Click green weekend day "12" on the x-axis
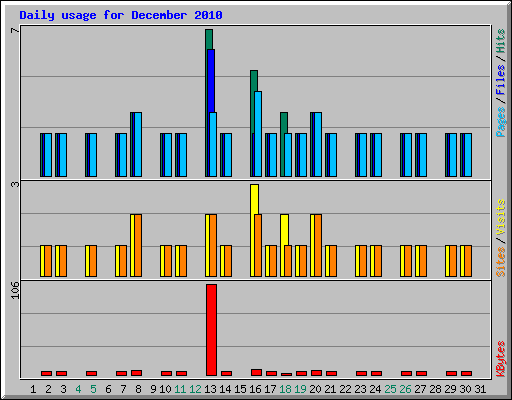The height and width of the screenshot is (400, 512). pyautogui.click(x=195, y=389)
